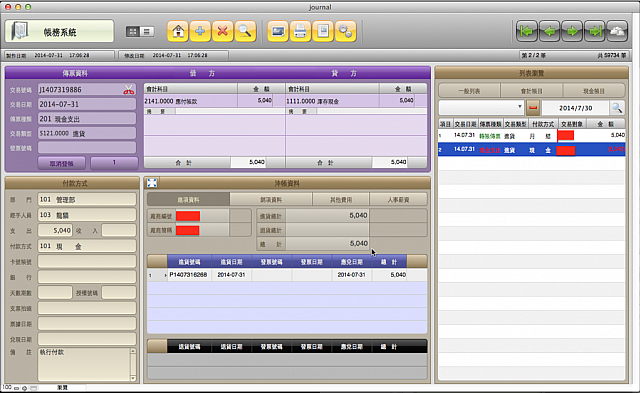
Task: Go to previous record green arrow
Action: [x=550, y=31]
